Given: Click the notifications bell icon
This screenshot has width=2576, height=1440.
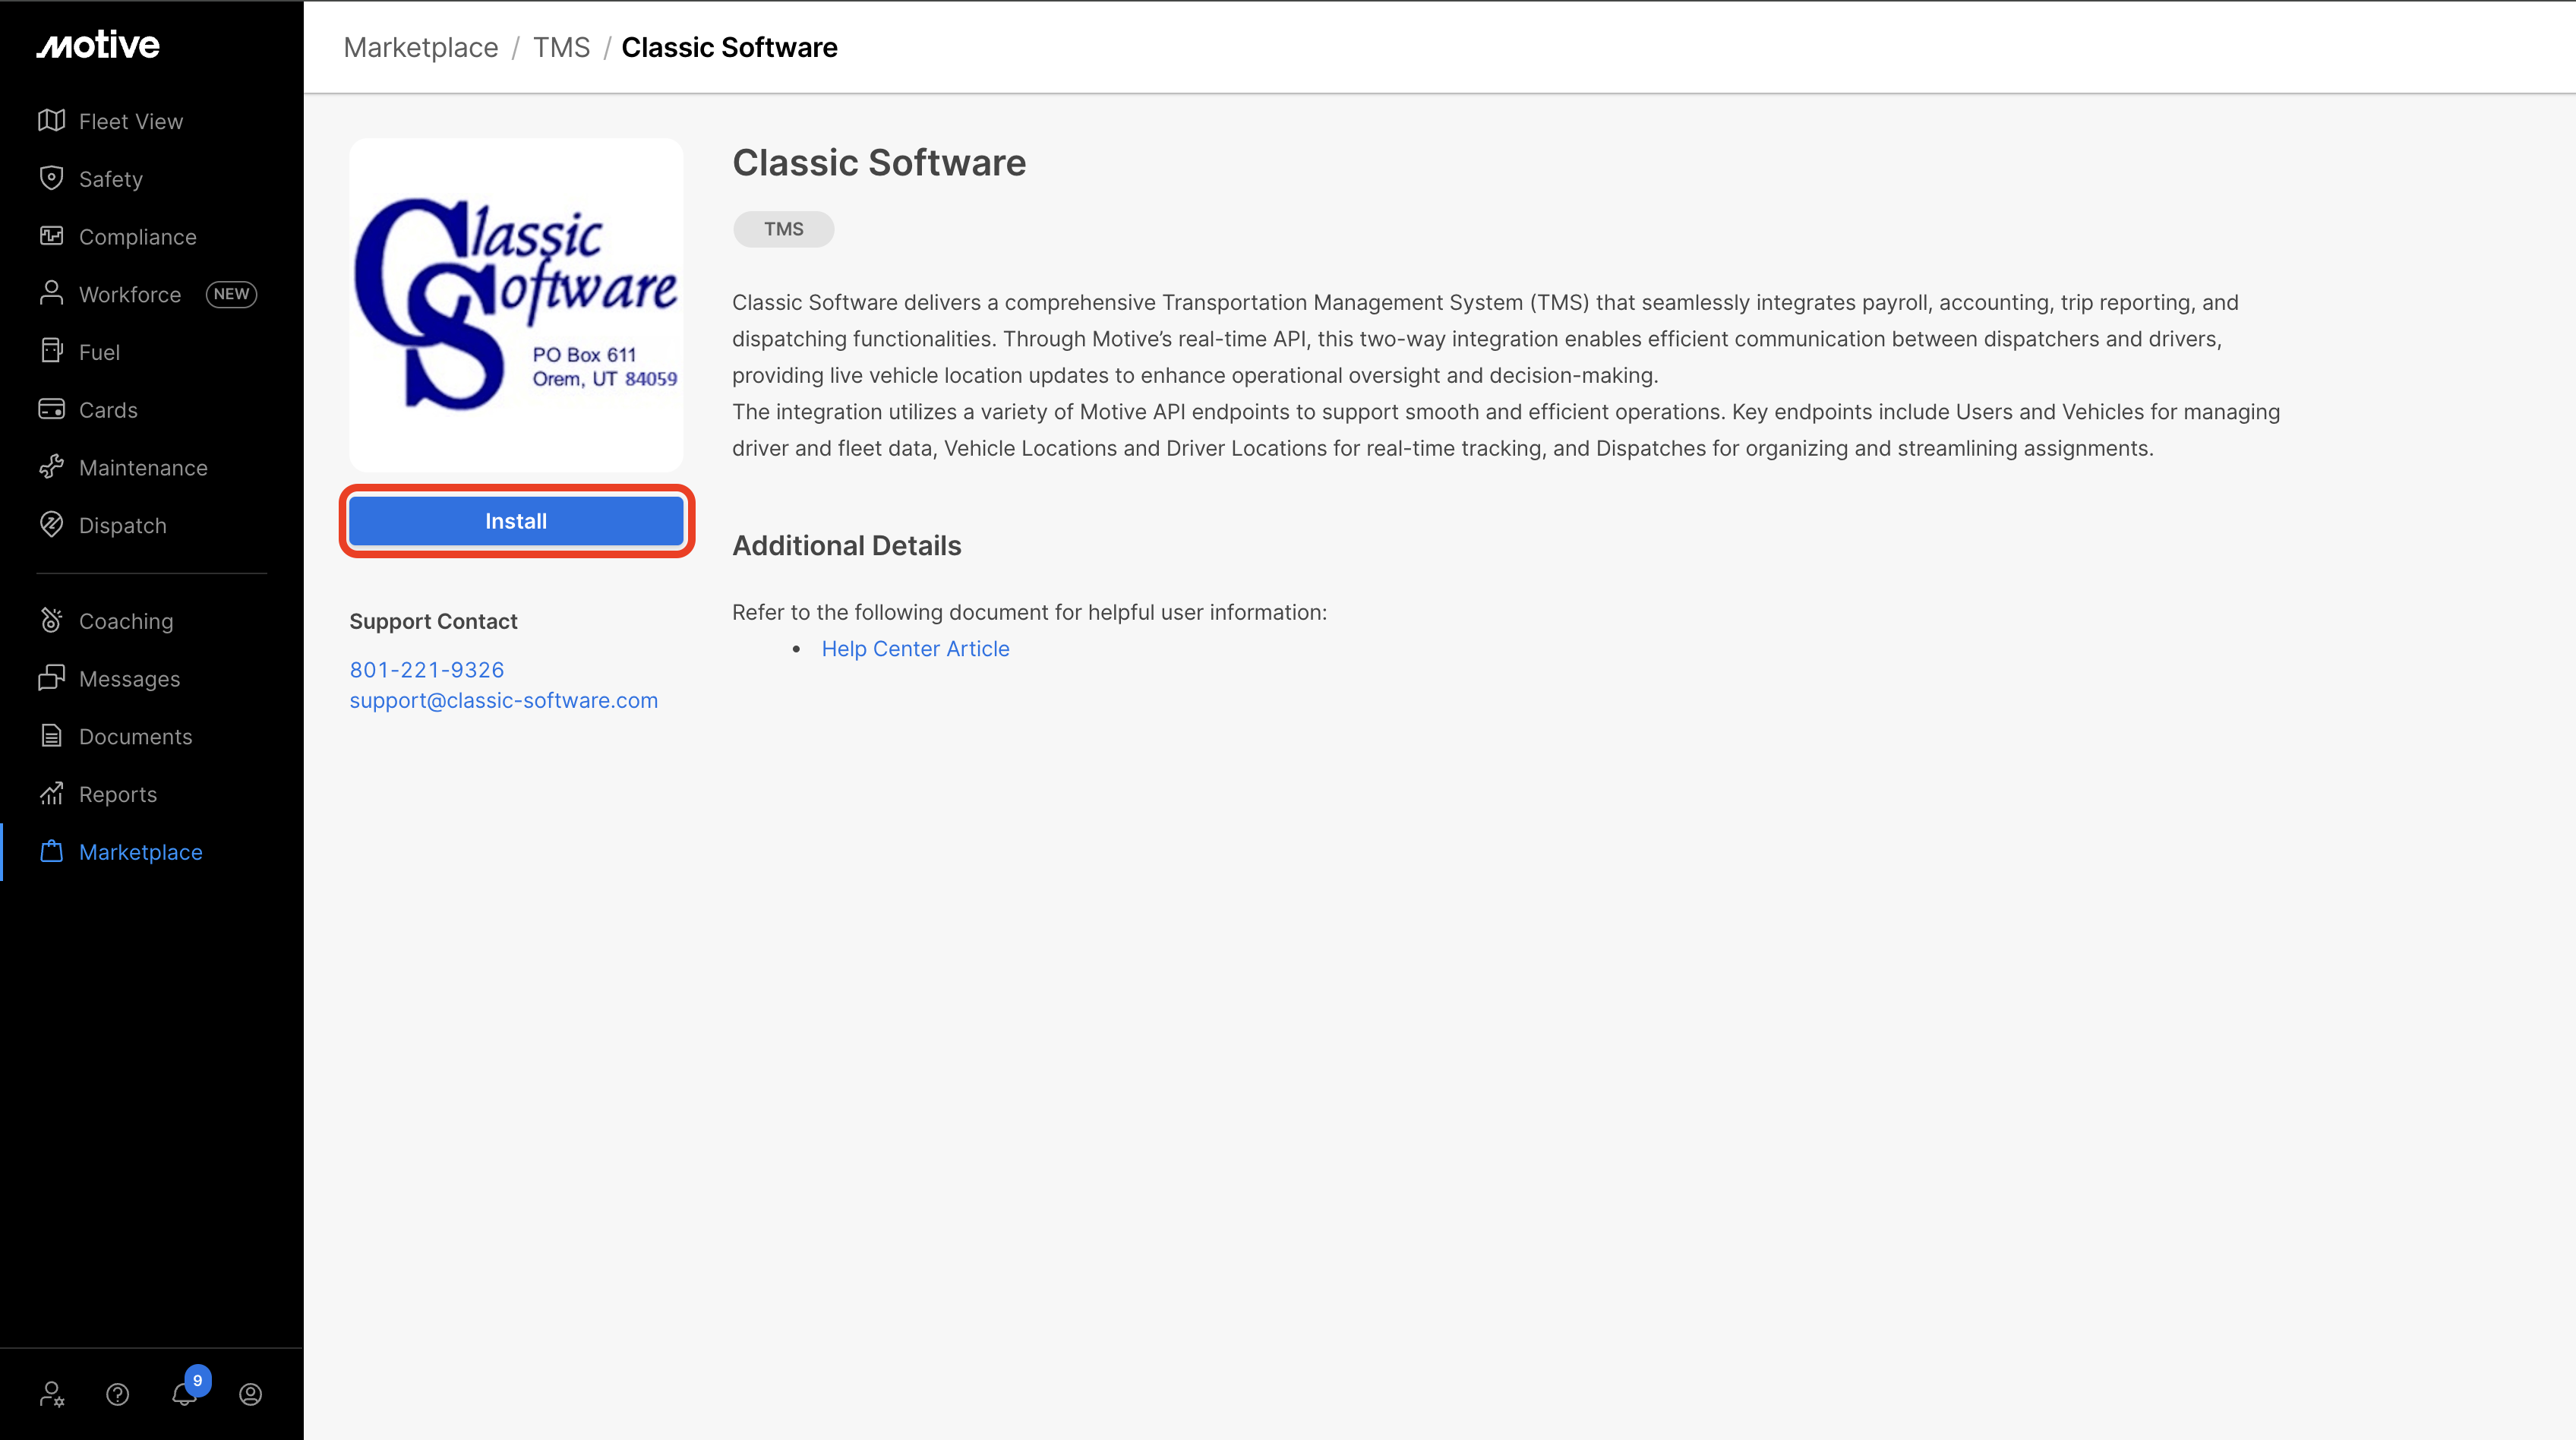Looking at the screenshot, I should (184, 1394).
